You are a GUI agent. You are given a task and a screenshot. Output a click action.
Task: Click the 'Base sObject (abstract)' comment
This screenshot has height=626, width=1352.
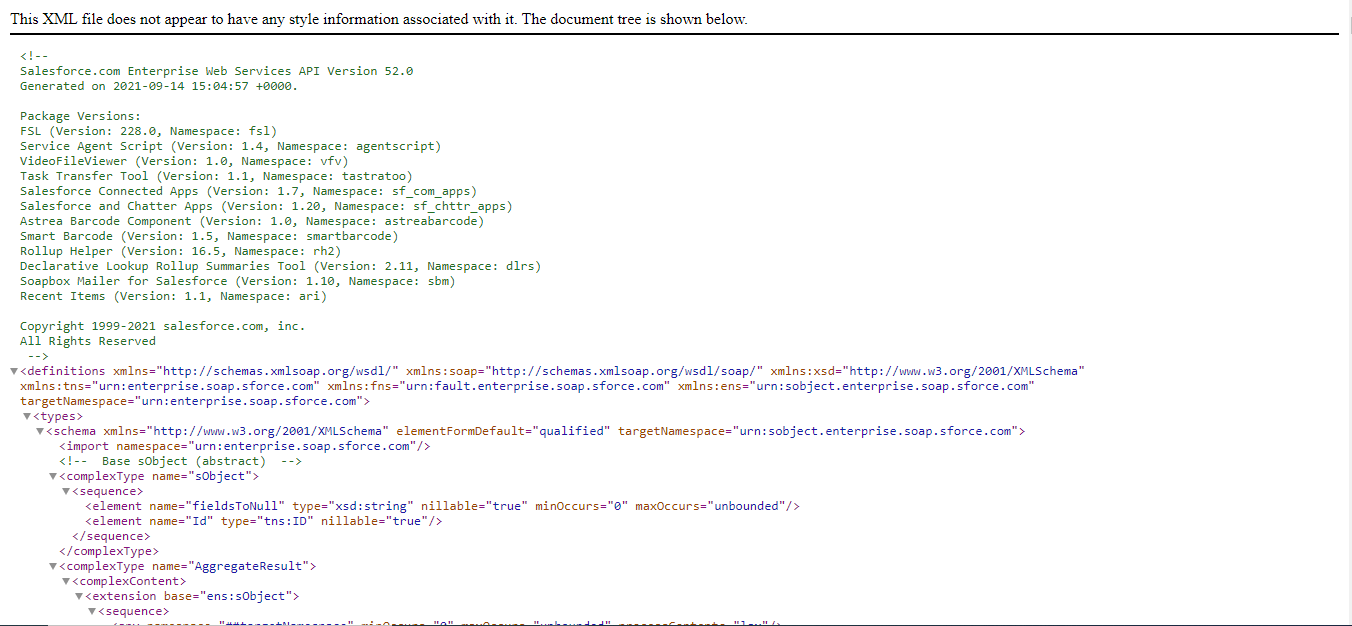click(x=180, y=461)
